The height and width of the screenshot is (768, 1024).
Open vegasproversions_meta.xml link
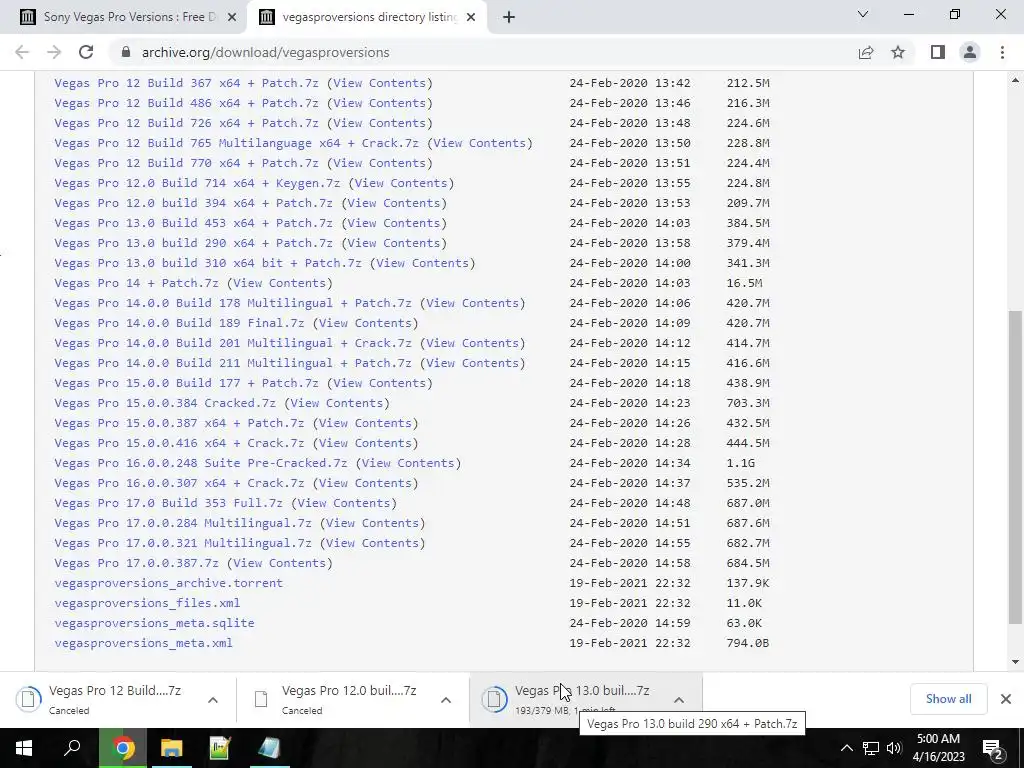tap(143, 643)
